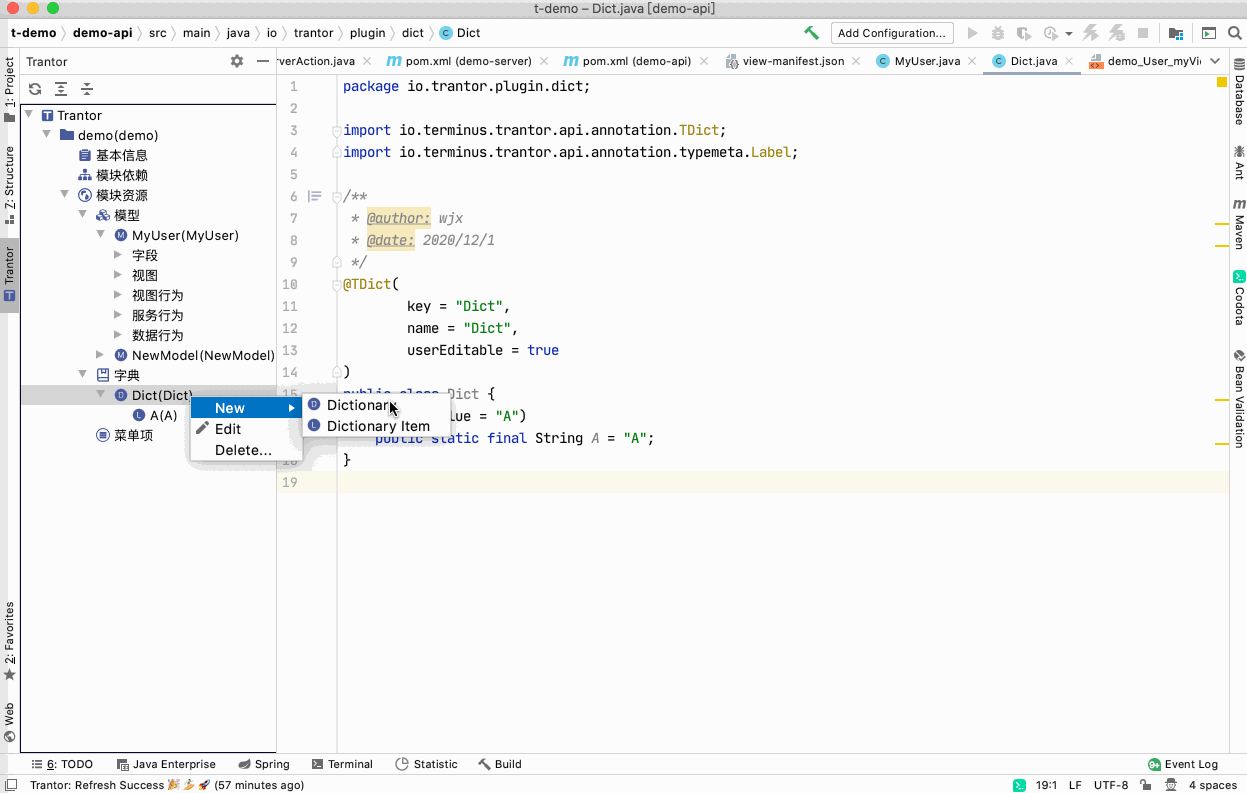Expand the NewModel(NewModel) tree node
Viewport: 1247px width, 793px height.
pyautogui.click(x=100, y=355)
